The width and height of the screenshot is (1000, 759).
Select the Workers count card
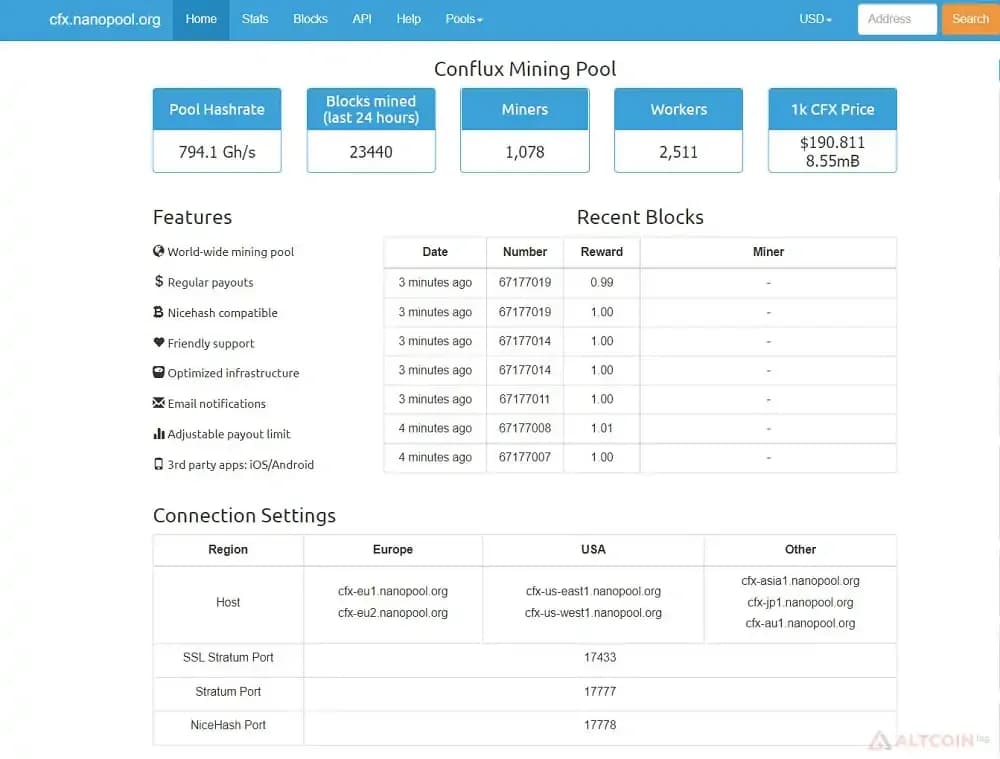coord(679,130)
